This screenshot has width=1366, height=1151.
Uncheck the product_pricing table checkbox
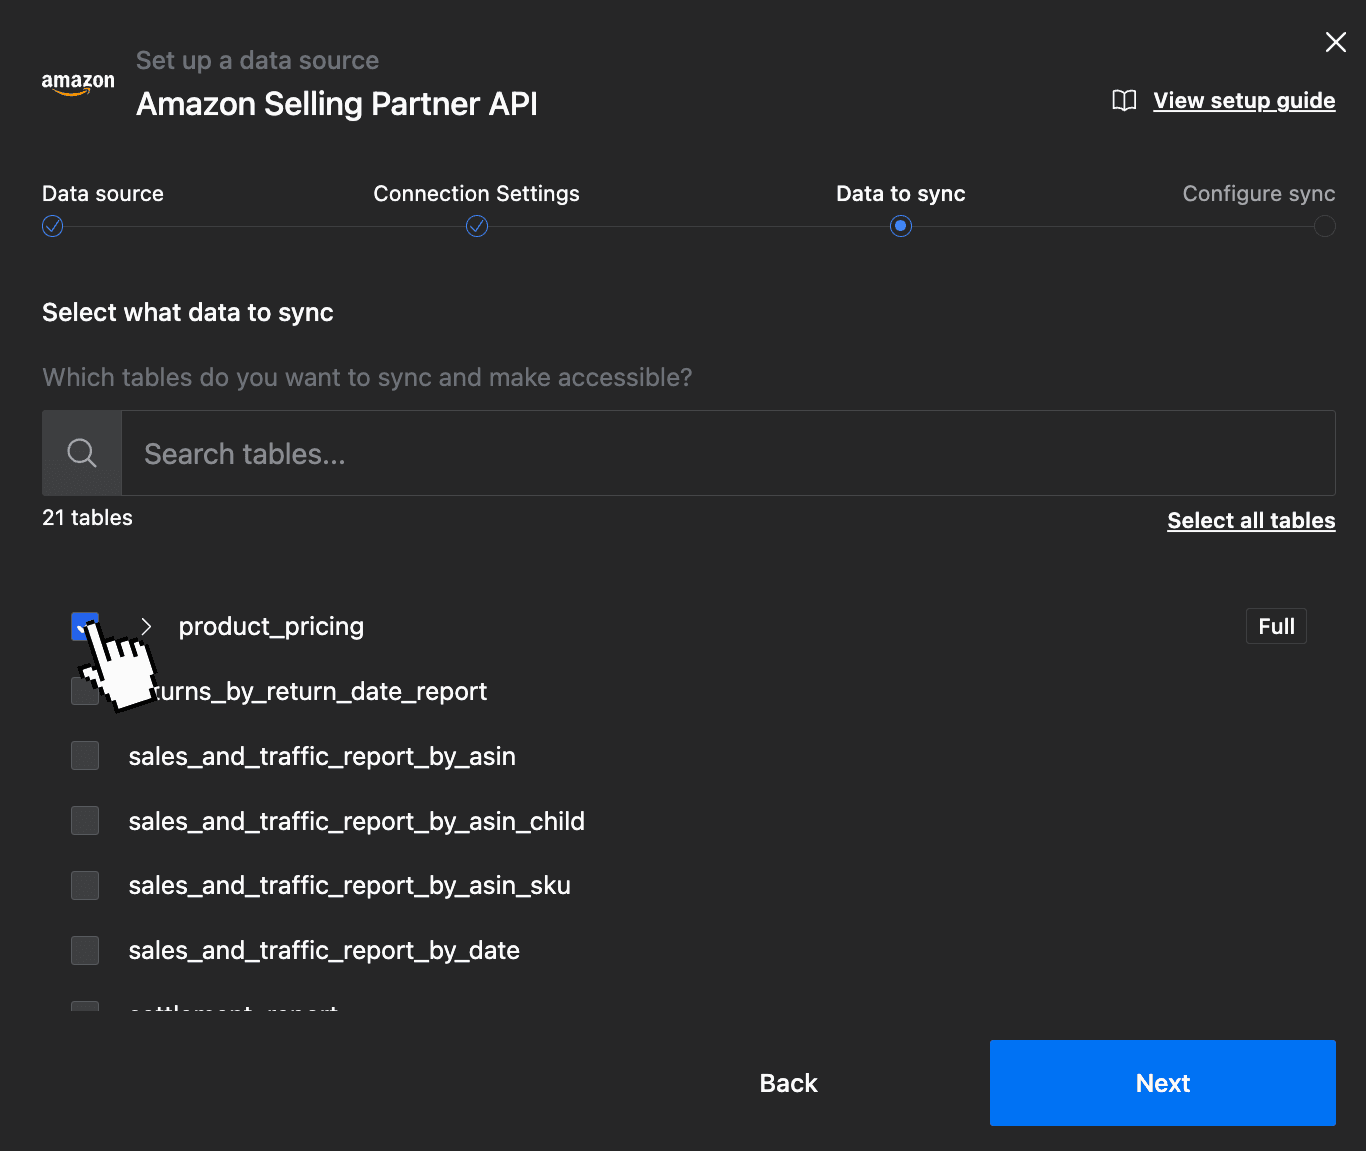(x=85, y=626)
